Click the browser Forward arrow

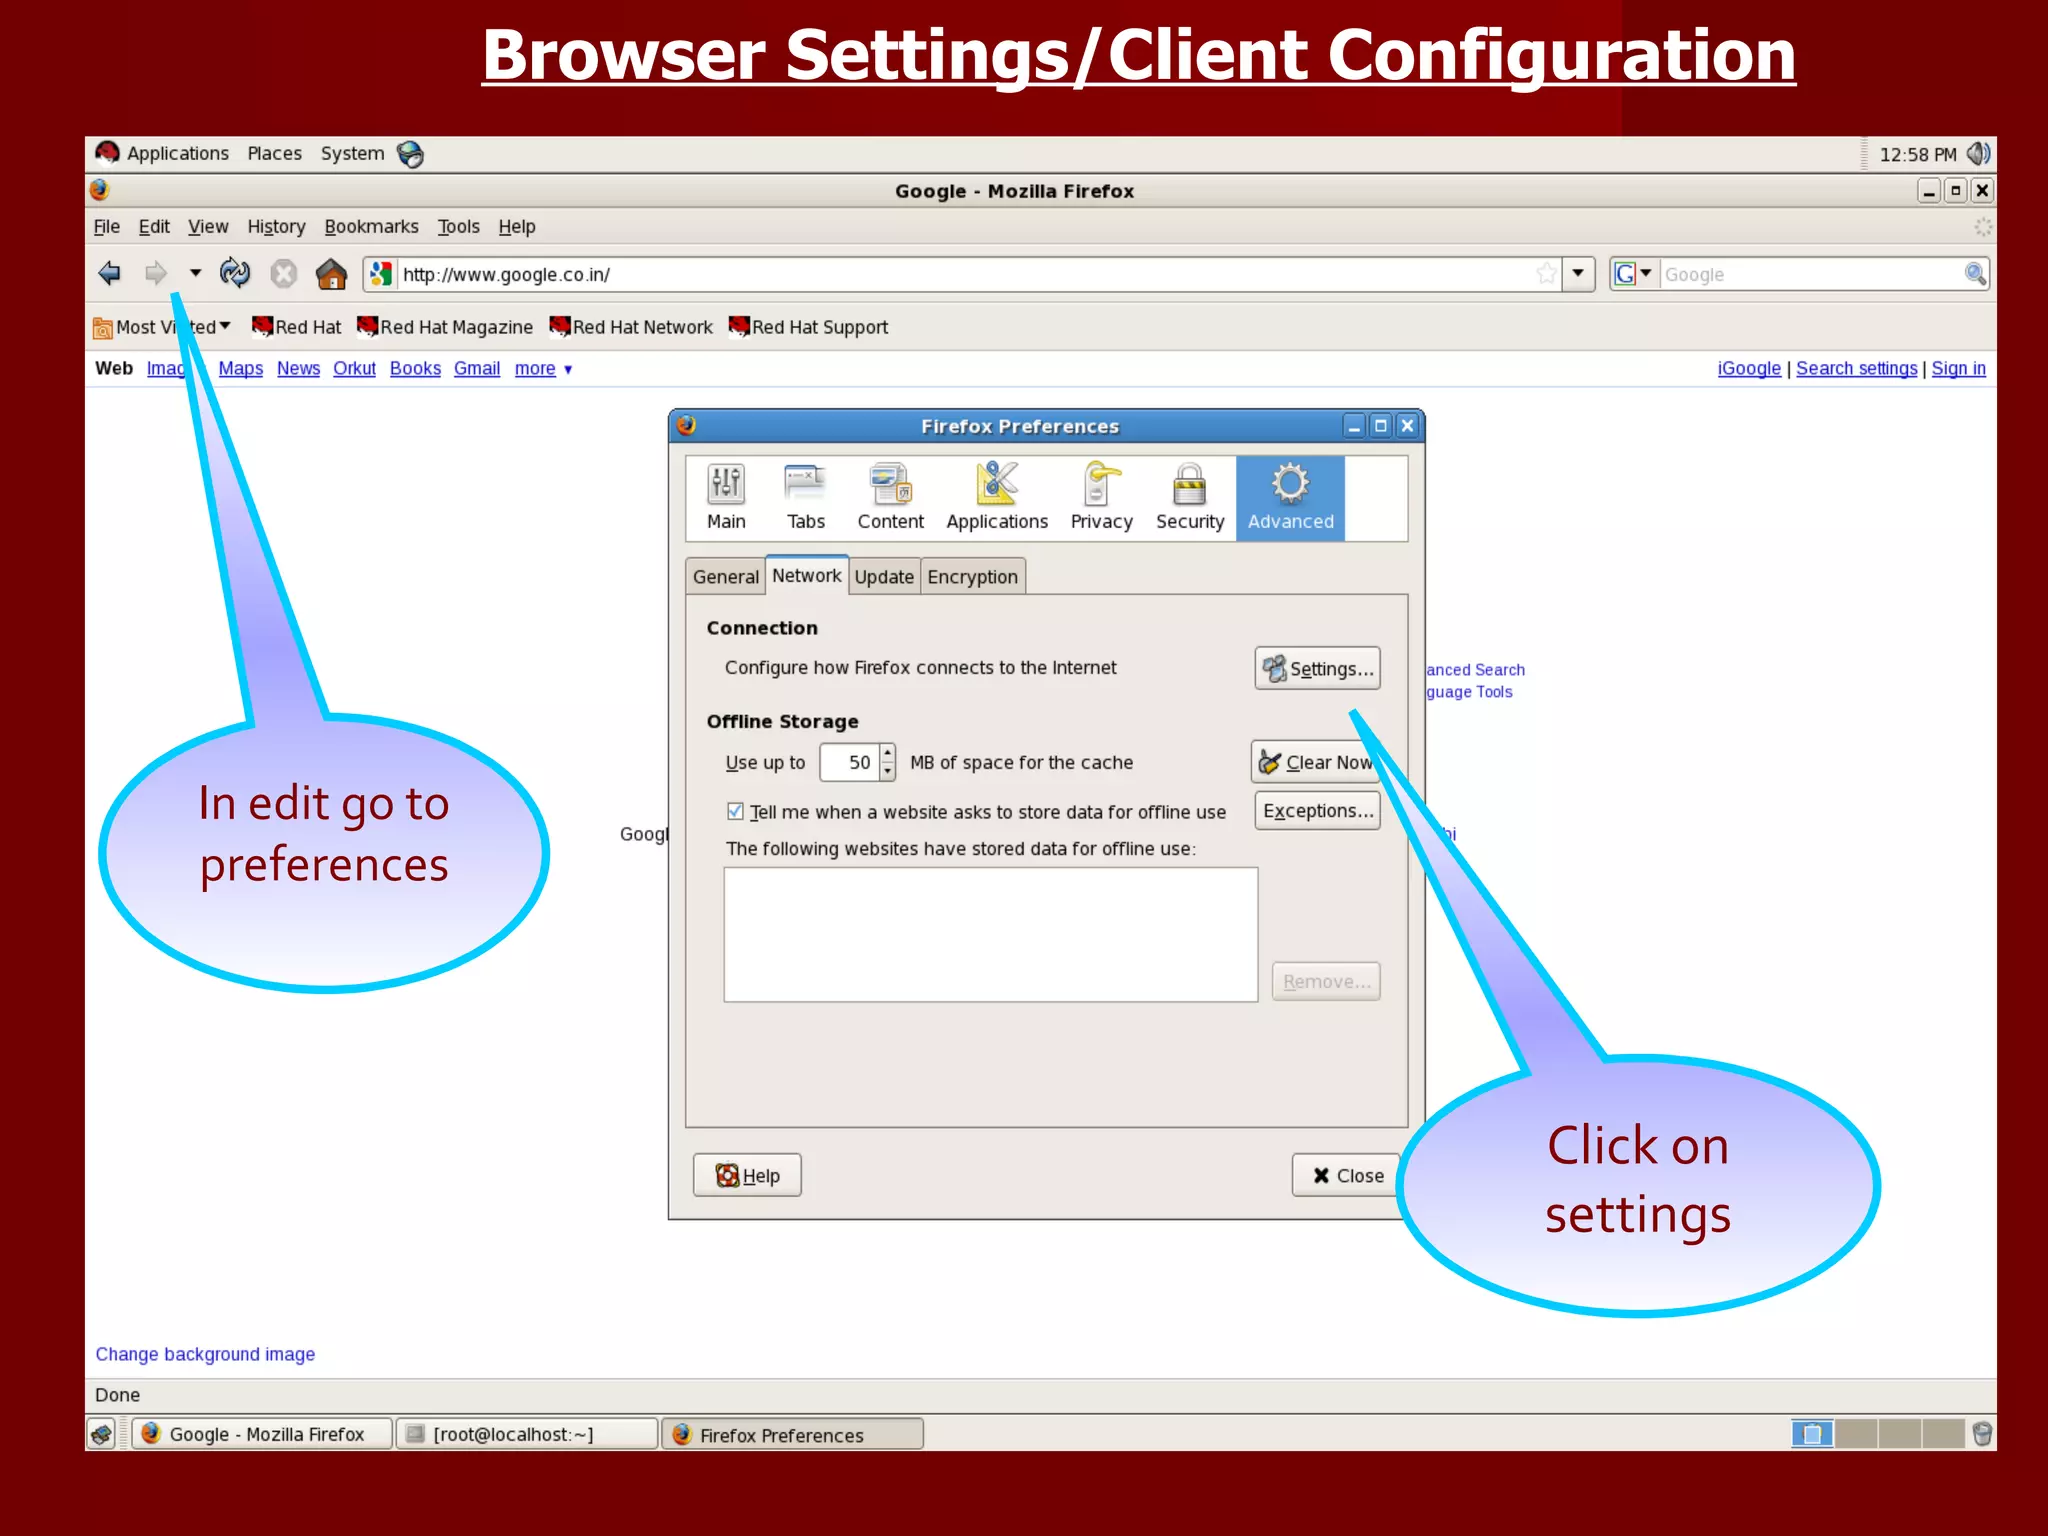[155, 273]
